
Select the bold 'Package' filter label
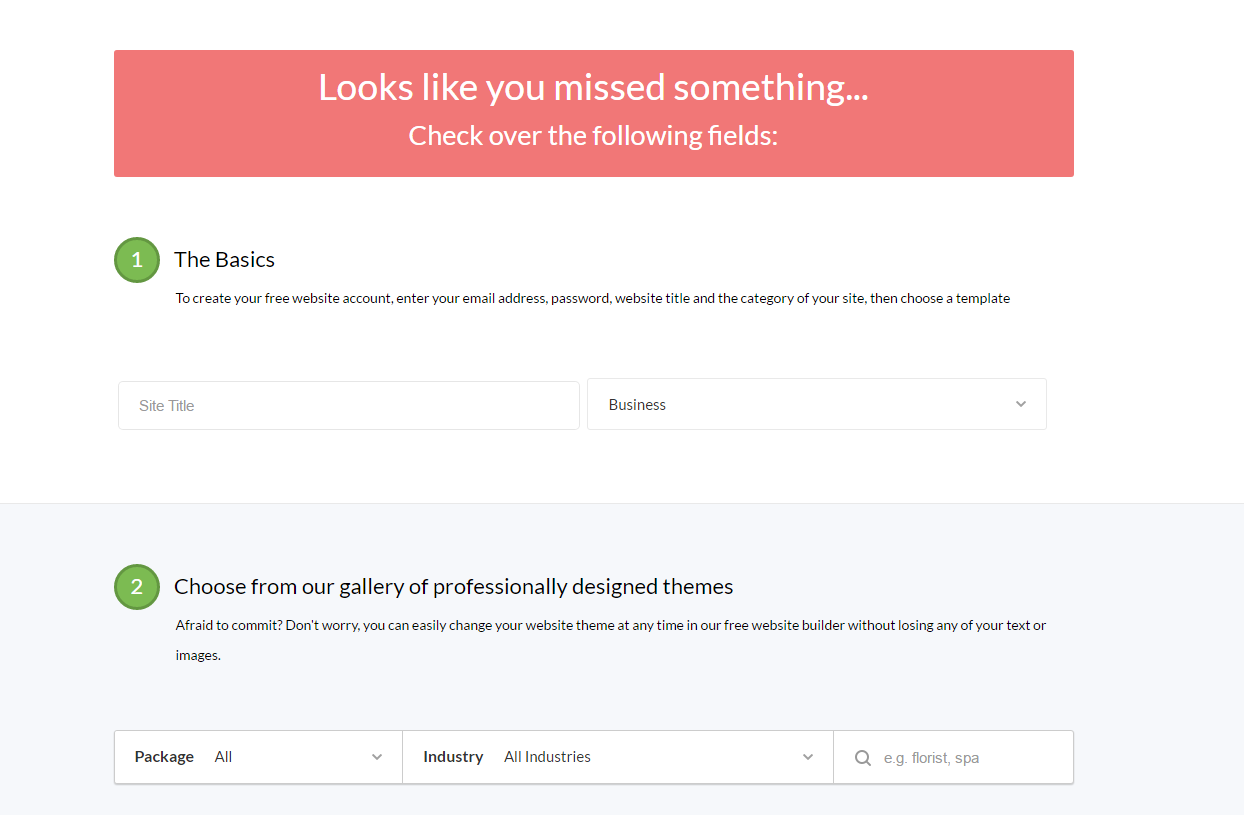click(x=164, y=757)
